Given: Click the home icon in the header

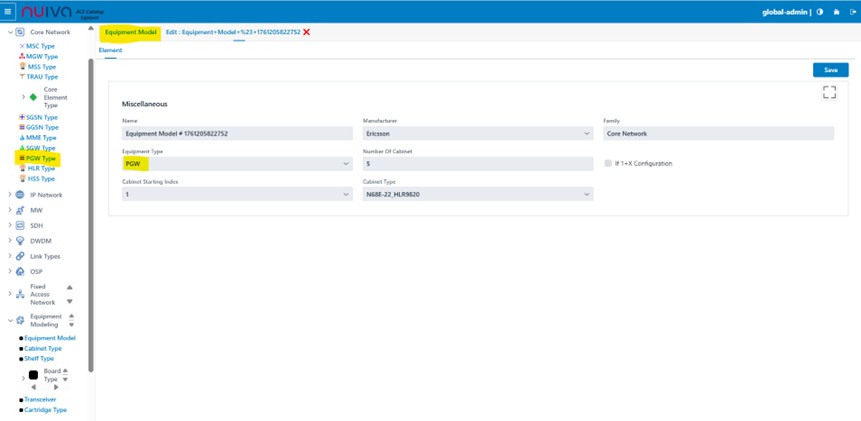Looking at the screenshot, I should [836, 12].
